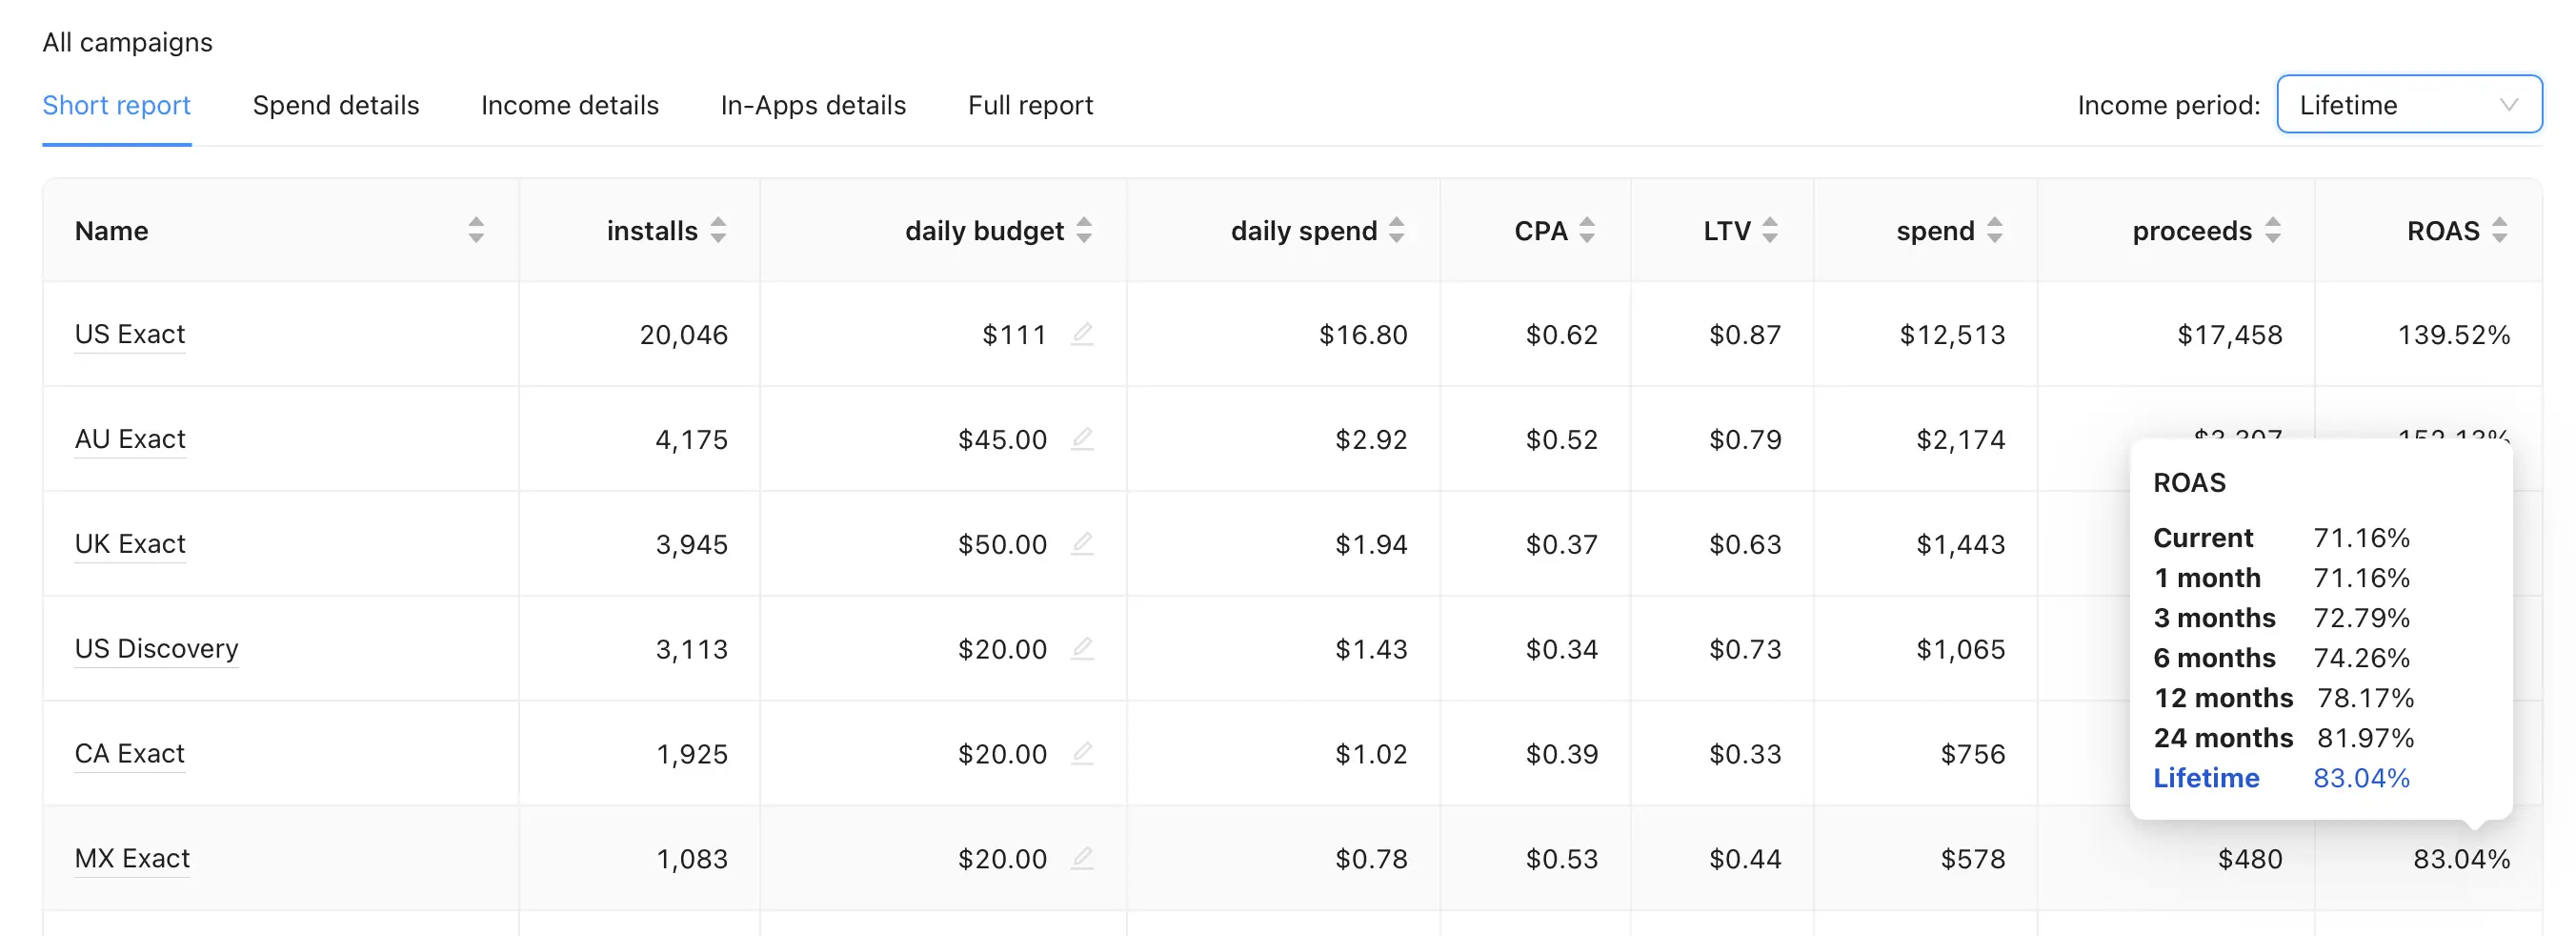Switch to the In-Apps details tab
Screen dimensions: 2576x936
coord(813,105)
